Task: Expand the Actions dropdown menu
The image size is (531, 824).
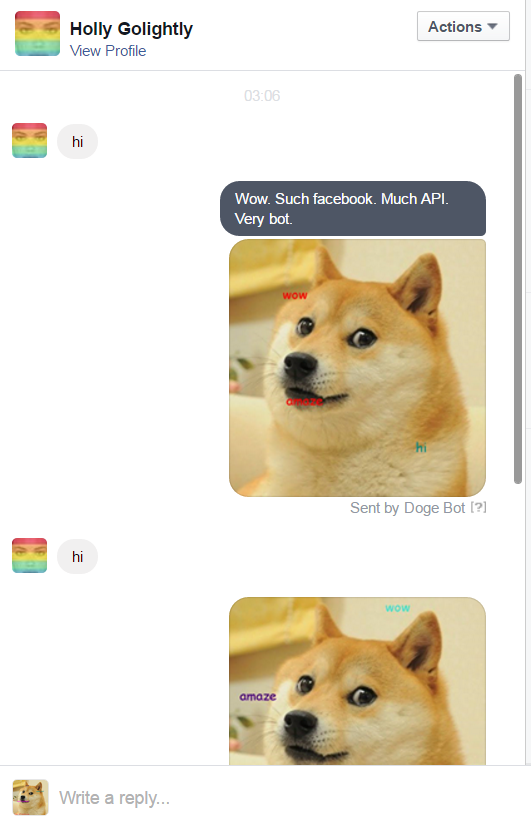Action: click(x=463, y=26)
